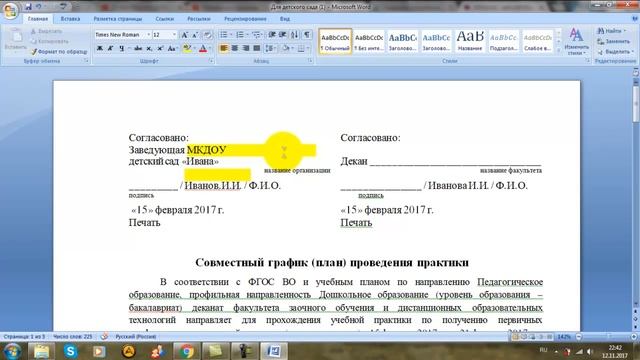Open Google Chrome from the taskbar
The width and height of the screenshot is (640, 360).
(x=186, y=351)
